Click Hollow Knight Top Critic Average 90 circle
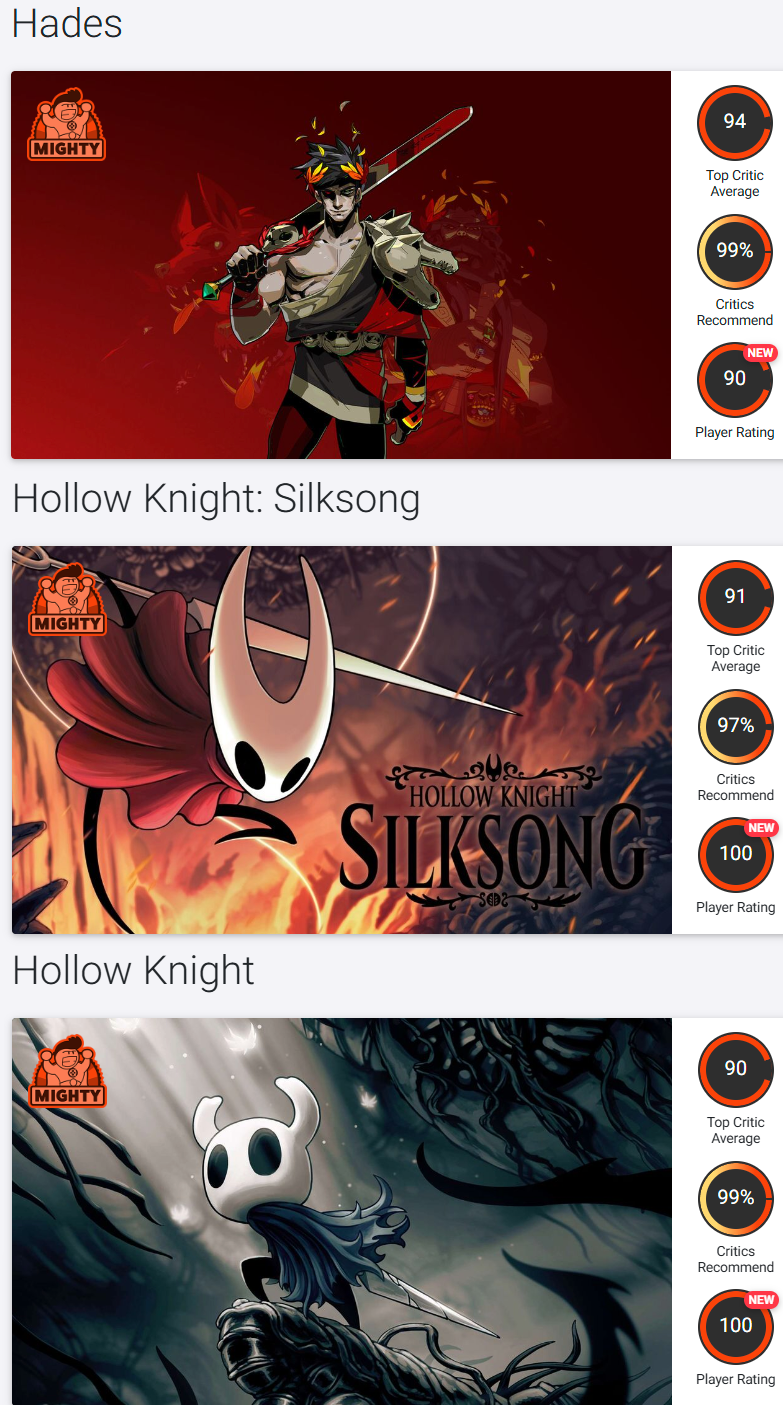Screen dimensions: 783x1405 736,1069
